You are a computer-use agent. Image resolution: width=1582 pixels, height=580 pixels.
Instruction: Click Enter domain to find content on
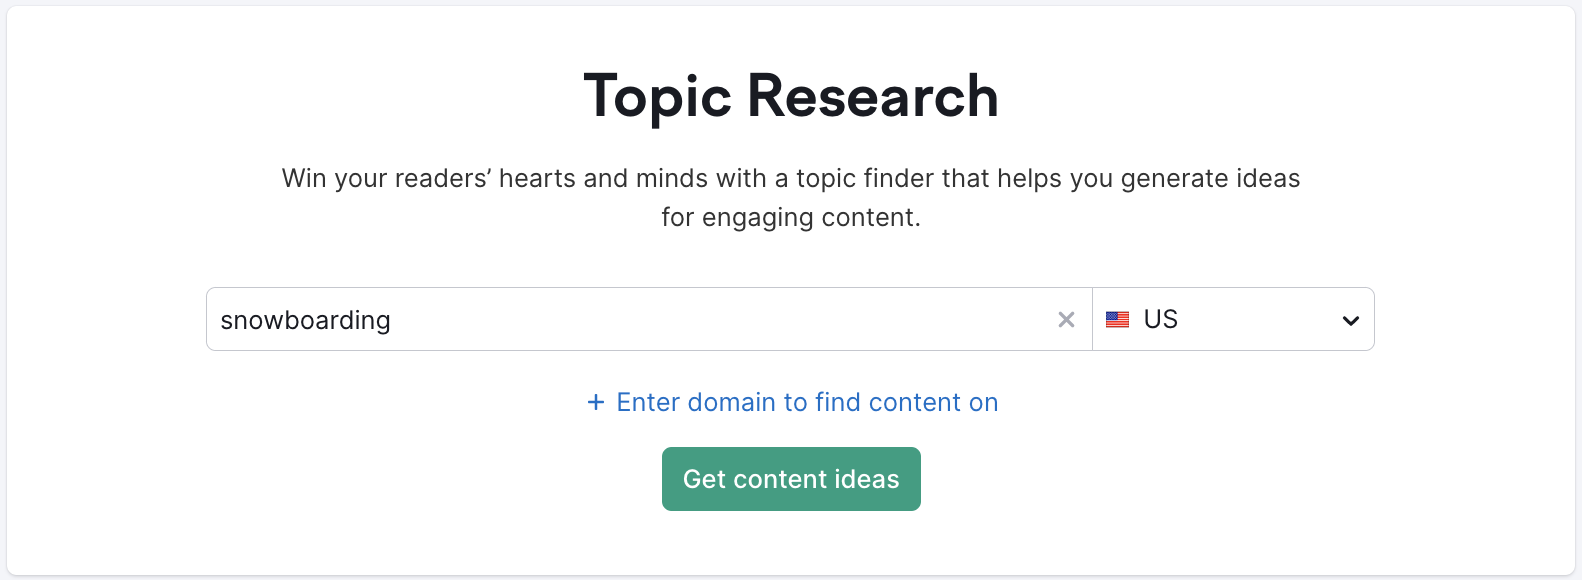[x=807, y=402]
